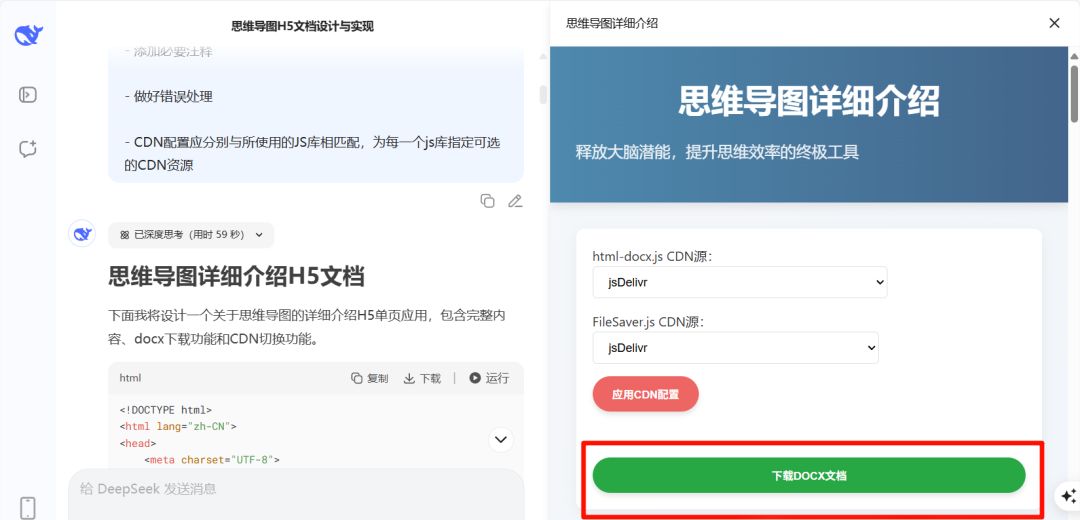Click the DeepSeek avatar beside the response
Image resolution: width=1080 pixels, height=520 pixels.
tap(81, 234)
